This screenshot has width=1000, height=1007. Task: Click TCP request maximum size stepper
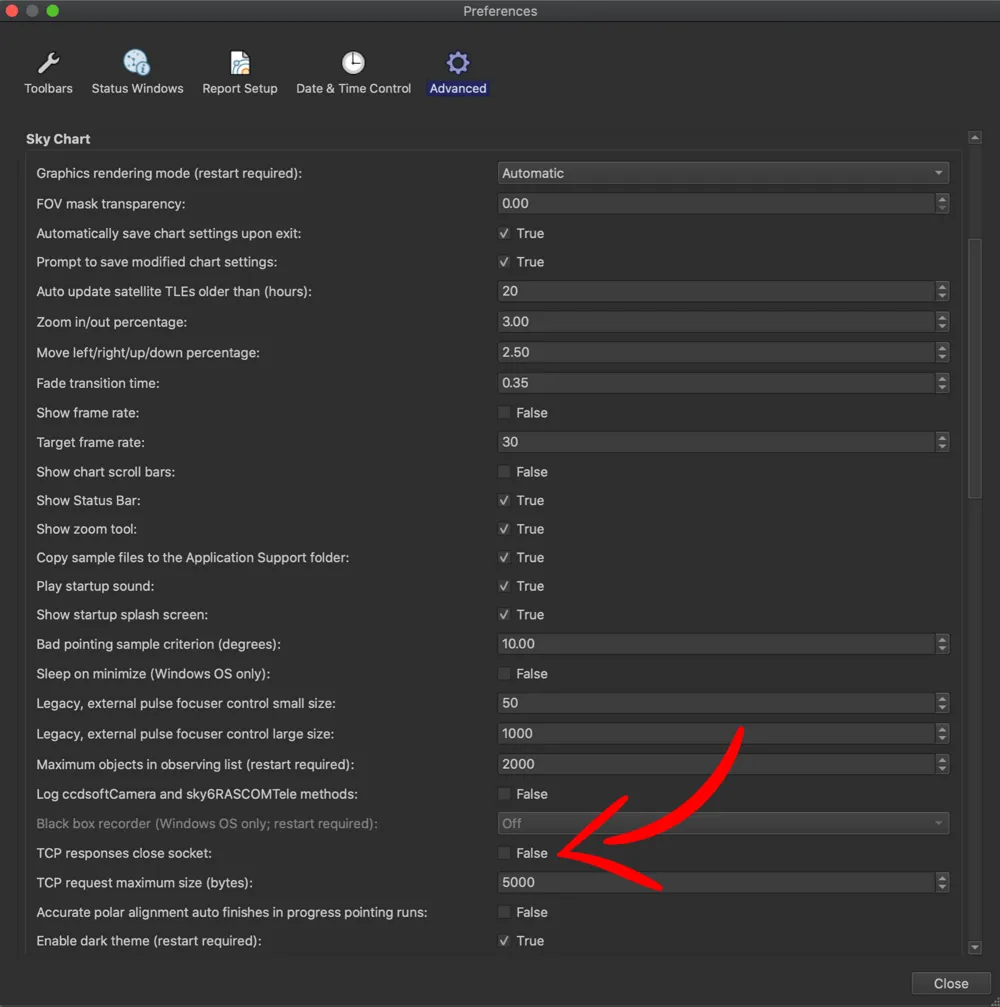point(942,882)
